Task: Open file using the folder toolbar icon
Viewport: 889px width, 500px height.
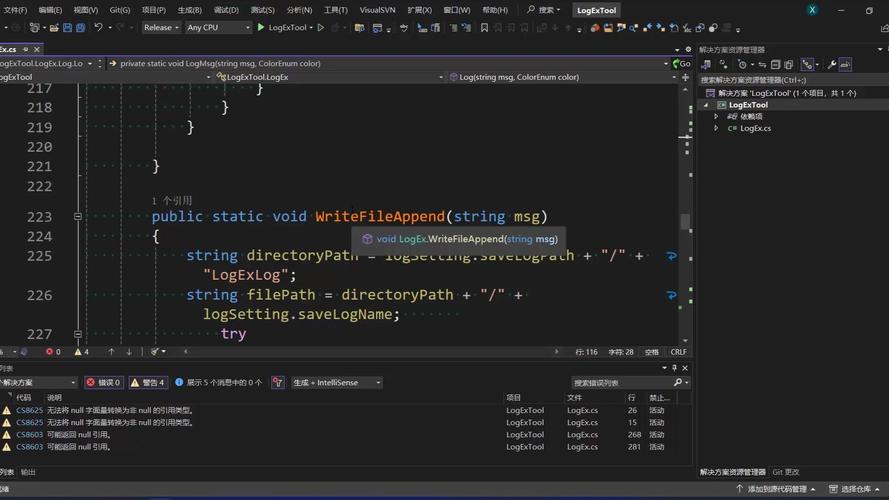Action: [54, 27]
